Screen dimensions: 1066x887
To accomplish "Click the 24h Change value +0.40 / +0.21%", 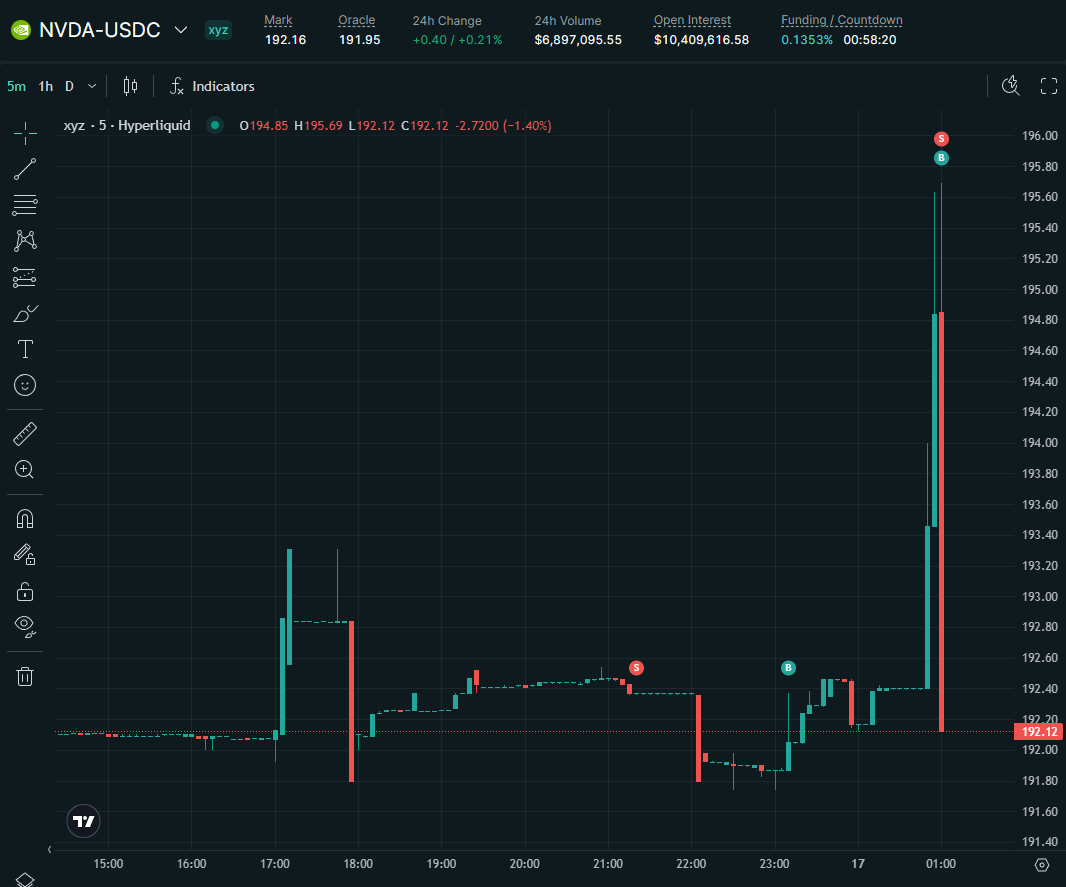I will (x=458, y=40).
